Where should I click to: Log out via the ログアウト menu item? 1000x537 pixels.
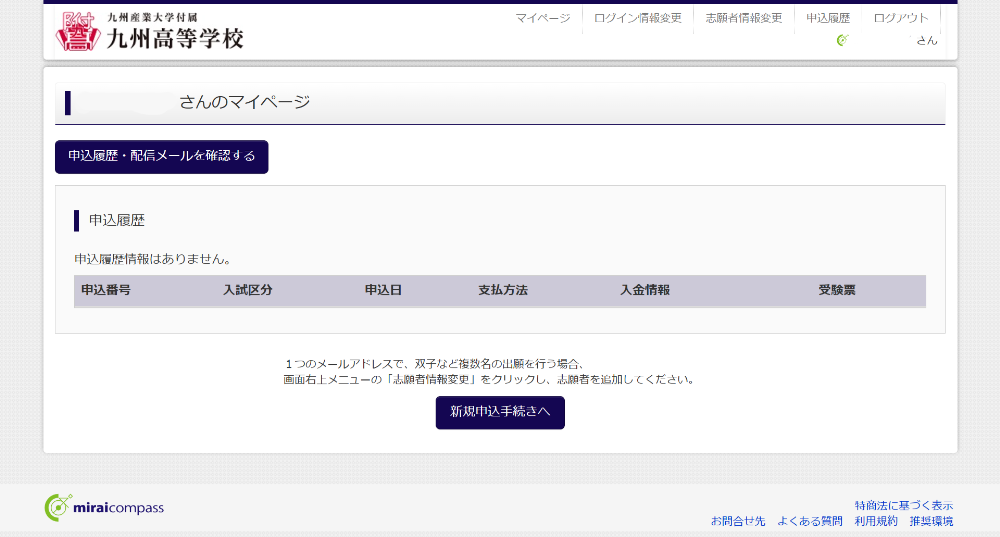[900, 18]
